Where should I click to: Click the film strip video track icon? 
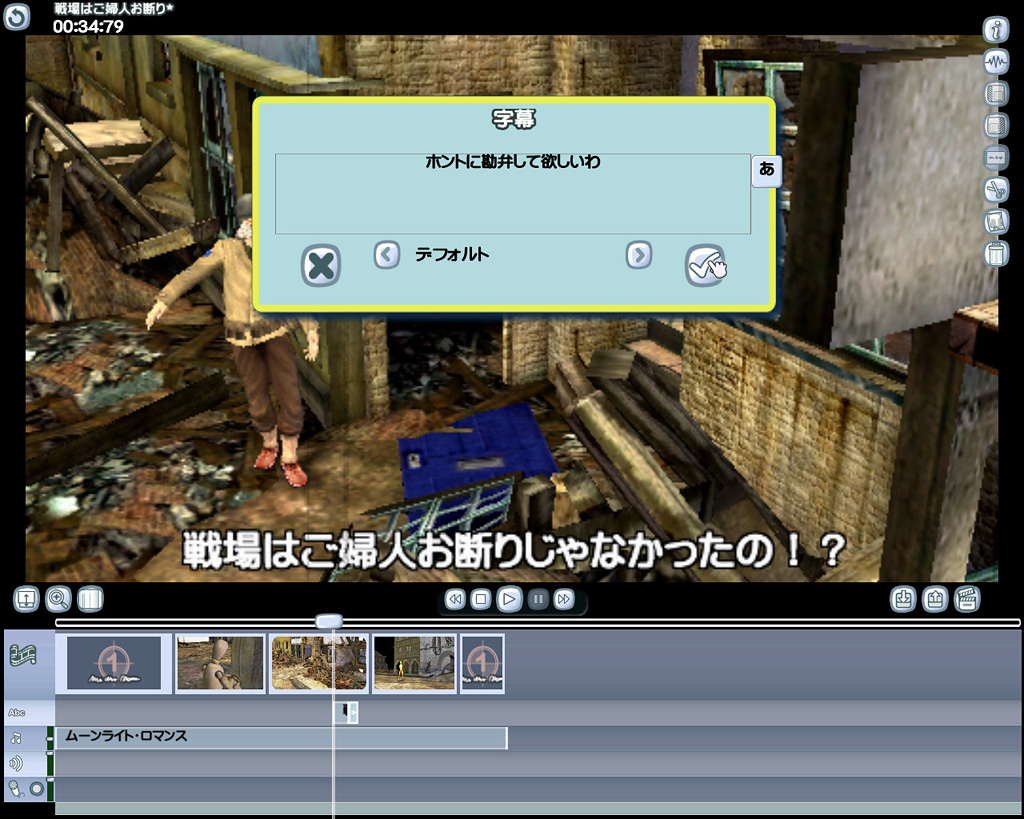click(23, 655)
